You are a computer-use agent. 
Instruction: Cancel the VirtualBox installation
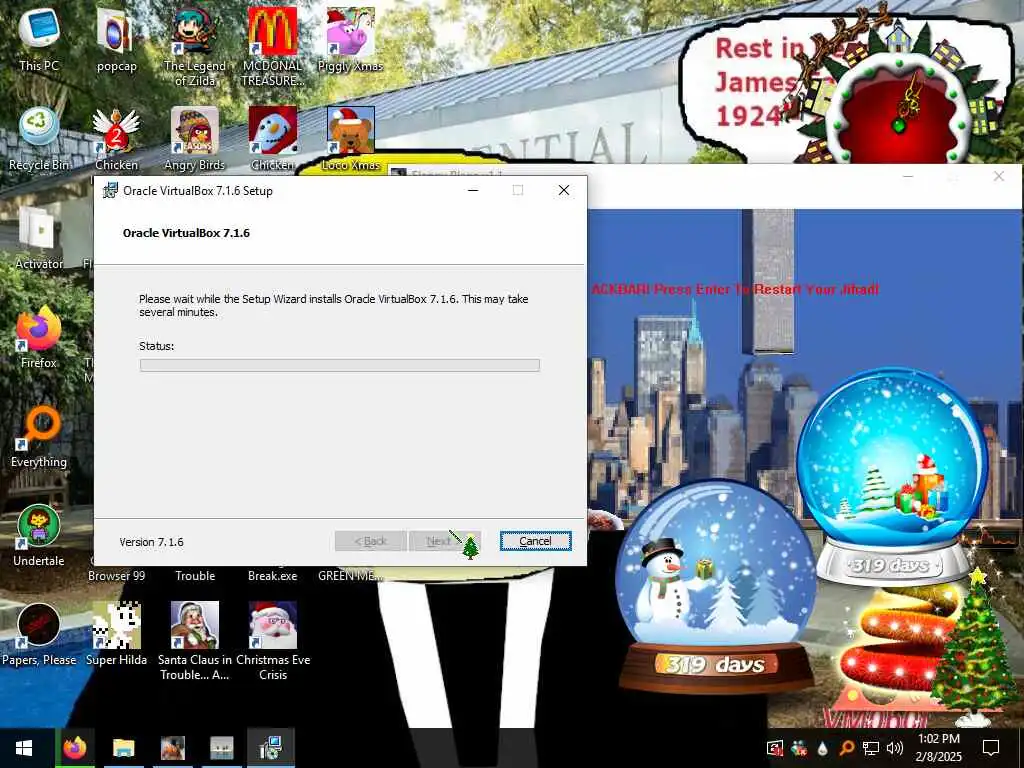pos(536,541)
